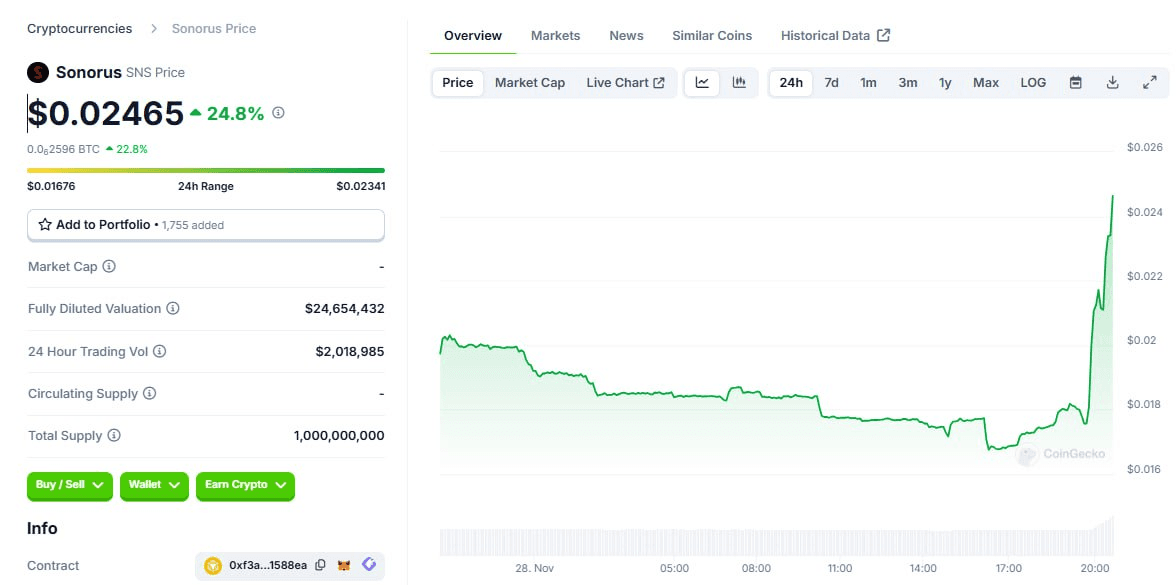The height and width of the screenshot is (585, 1176).
Task: Expand the chart to fullscreen
Action: pyautogui.click(x=1149, y=82)
